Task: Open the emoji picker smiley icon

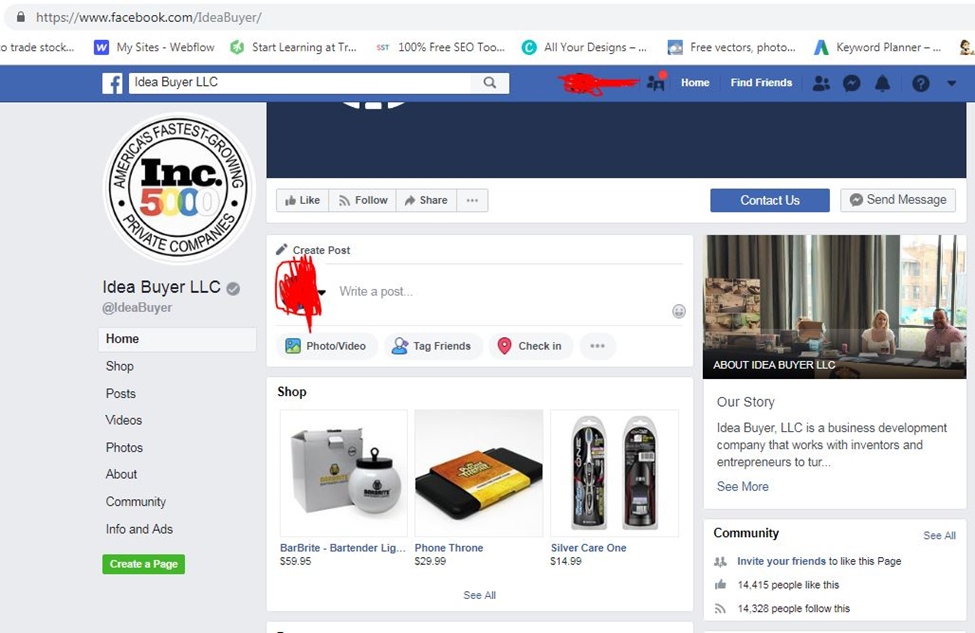Action: click(x=679, y=312)
